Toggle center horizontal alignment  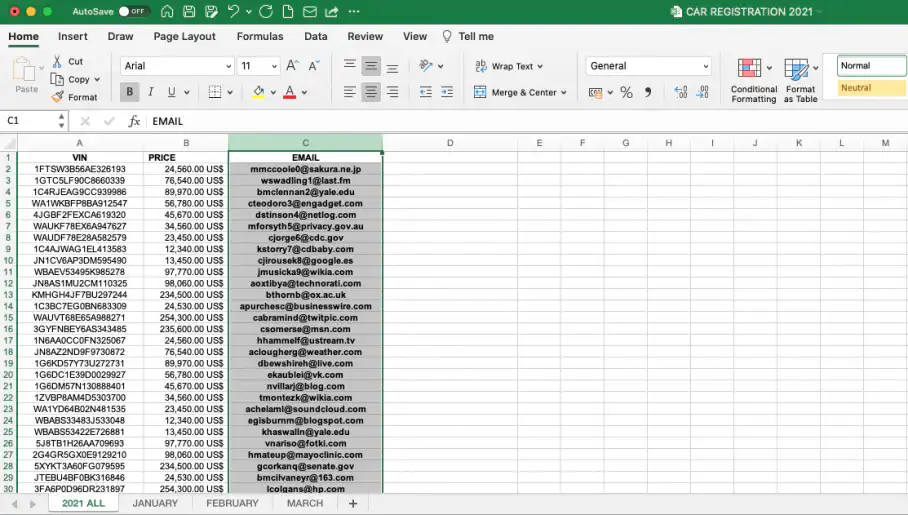coord(371,92)
